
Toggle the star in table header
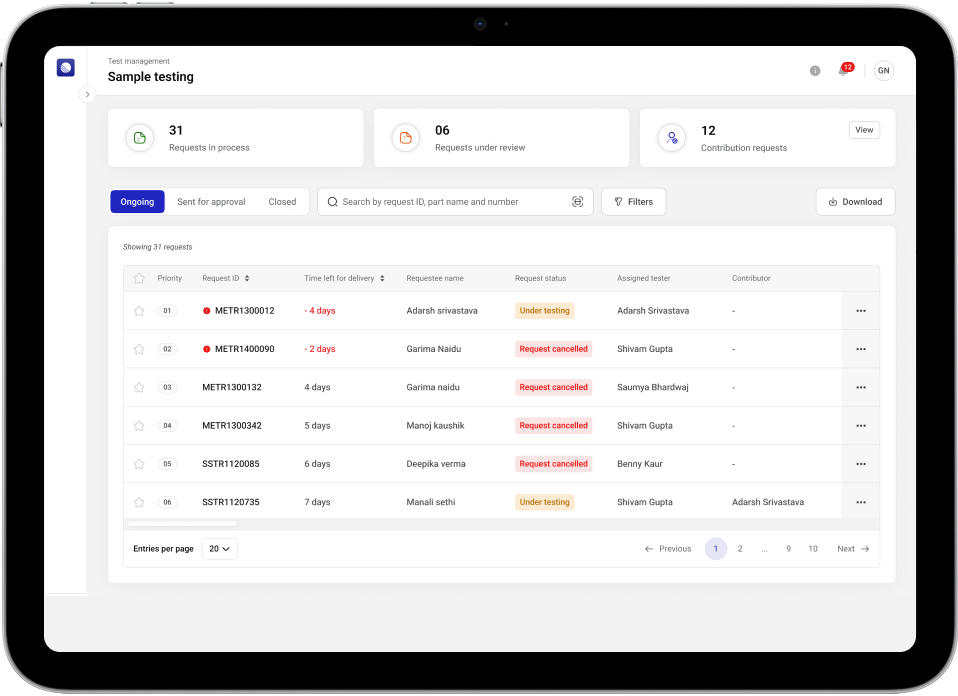pos(139,278)
